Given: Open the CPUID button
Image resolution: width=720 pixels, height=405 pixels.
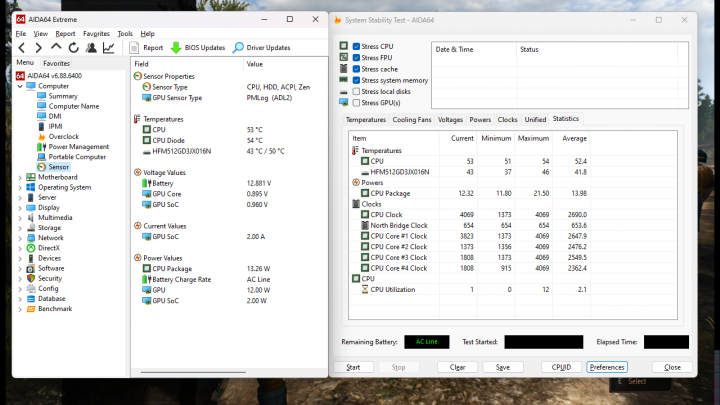Looking at the screenshot, I should [561, 367].
